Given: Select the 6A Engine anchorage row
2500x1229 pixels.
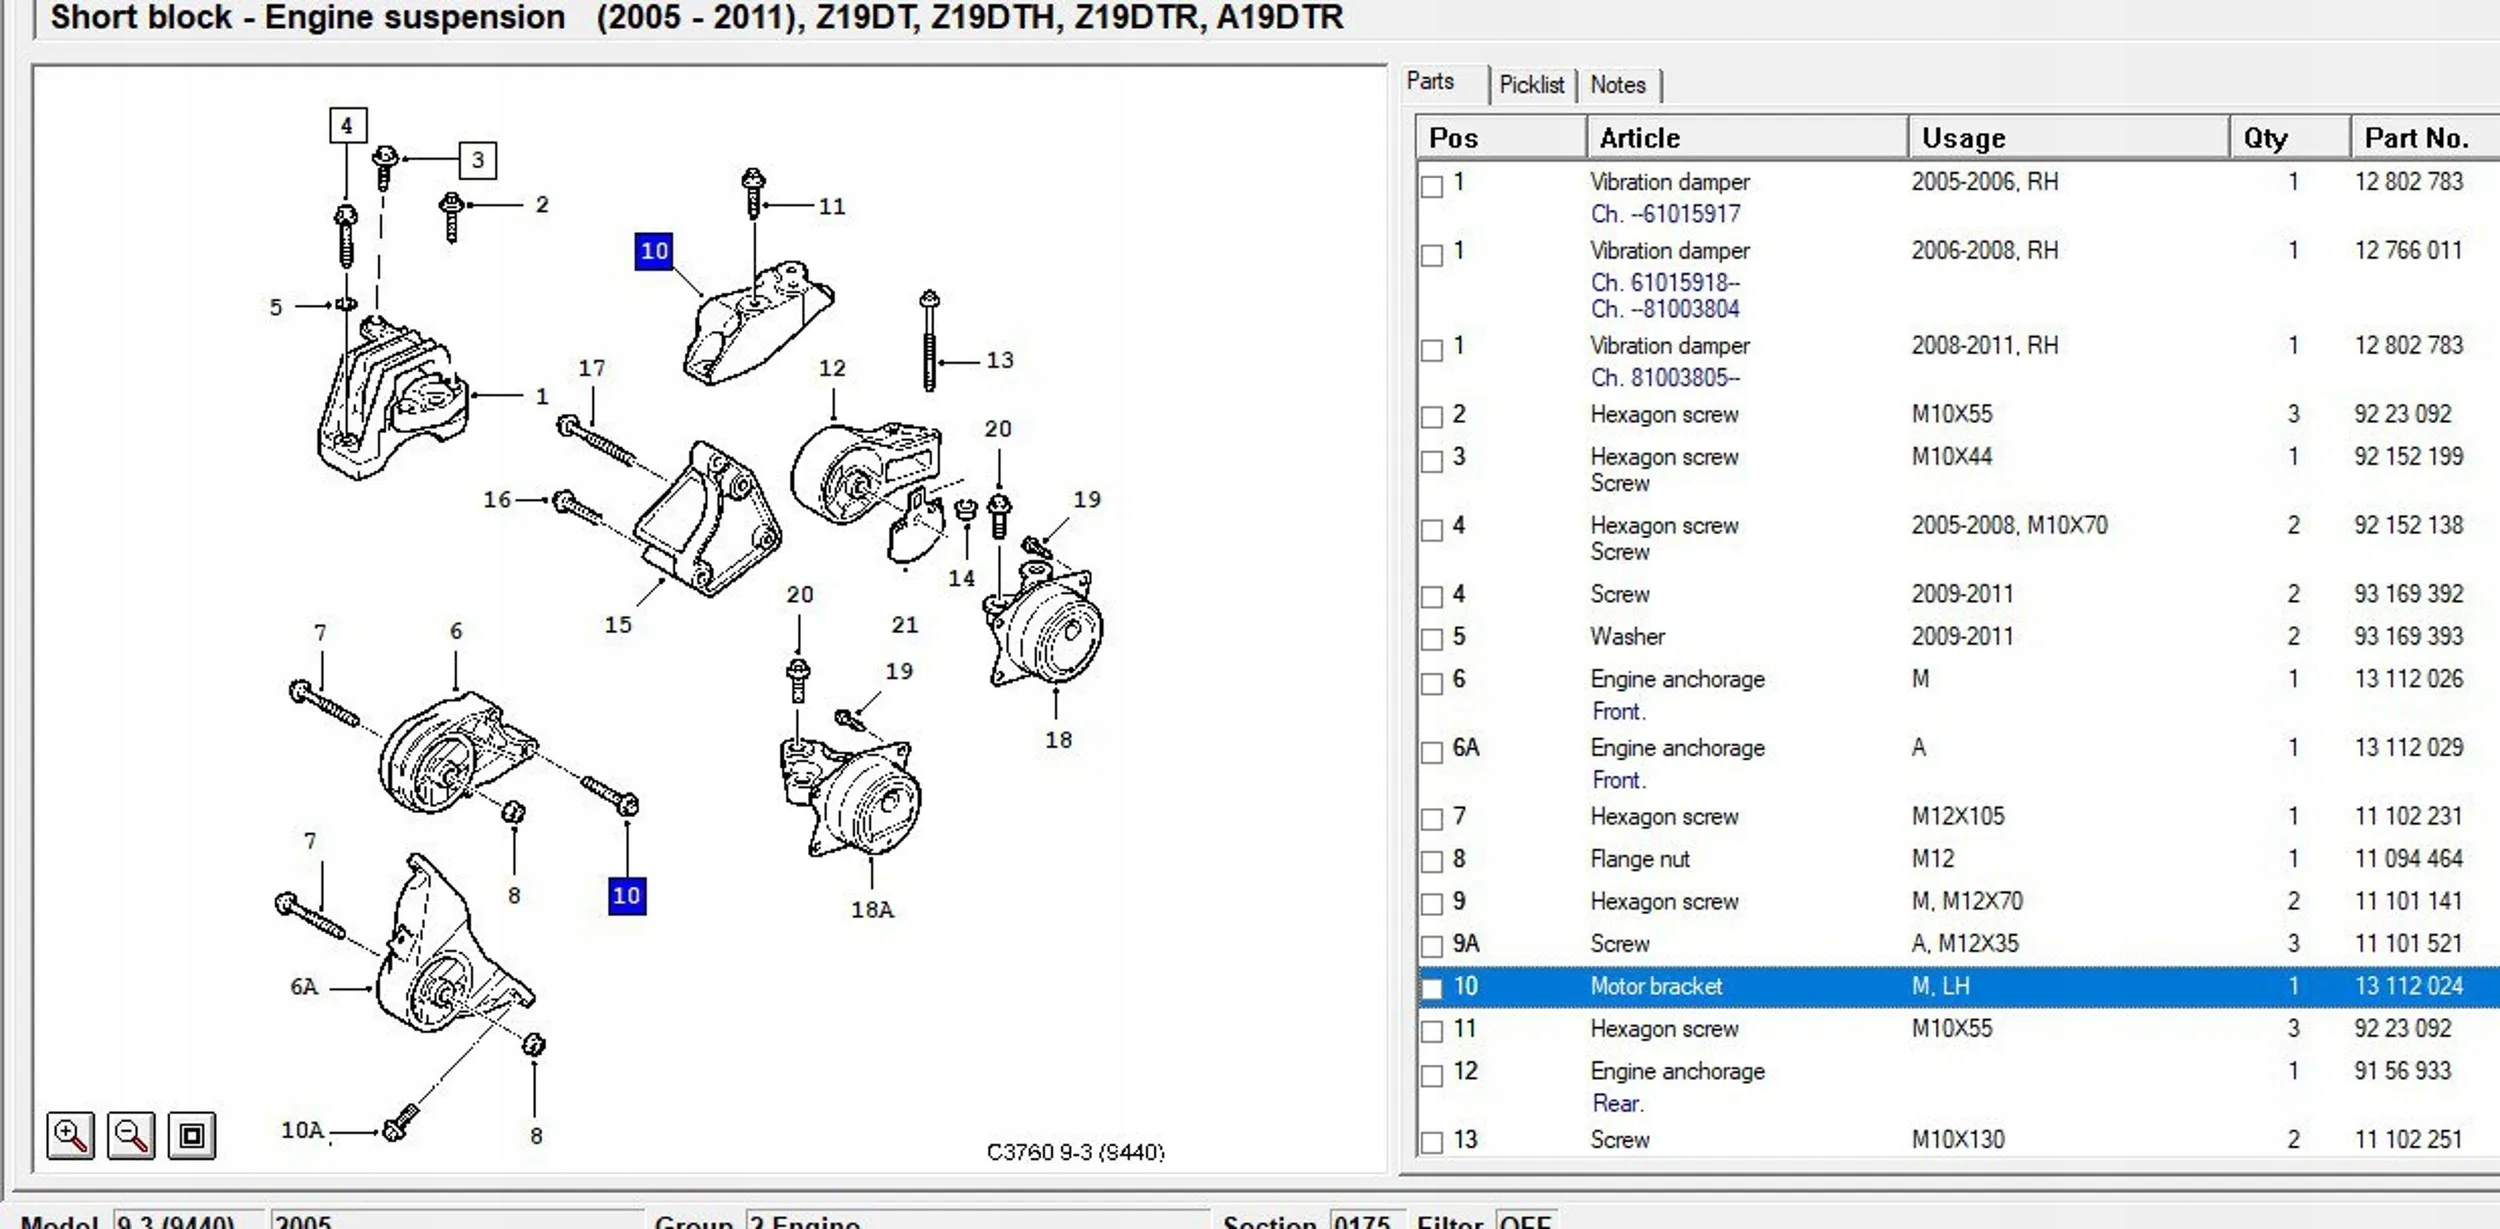Looking at the screenshot, I should coord(1677,748).
